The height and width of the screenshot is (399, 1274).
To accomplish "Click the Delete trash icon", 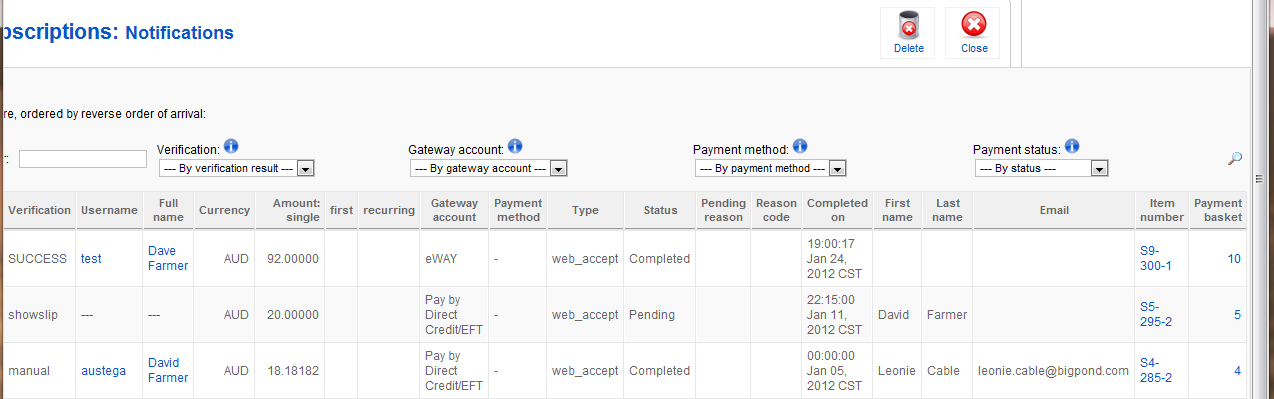I will click(x=908, y=24).
